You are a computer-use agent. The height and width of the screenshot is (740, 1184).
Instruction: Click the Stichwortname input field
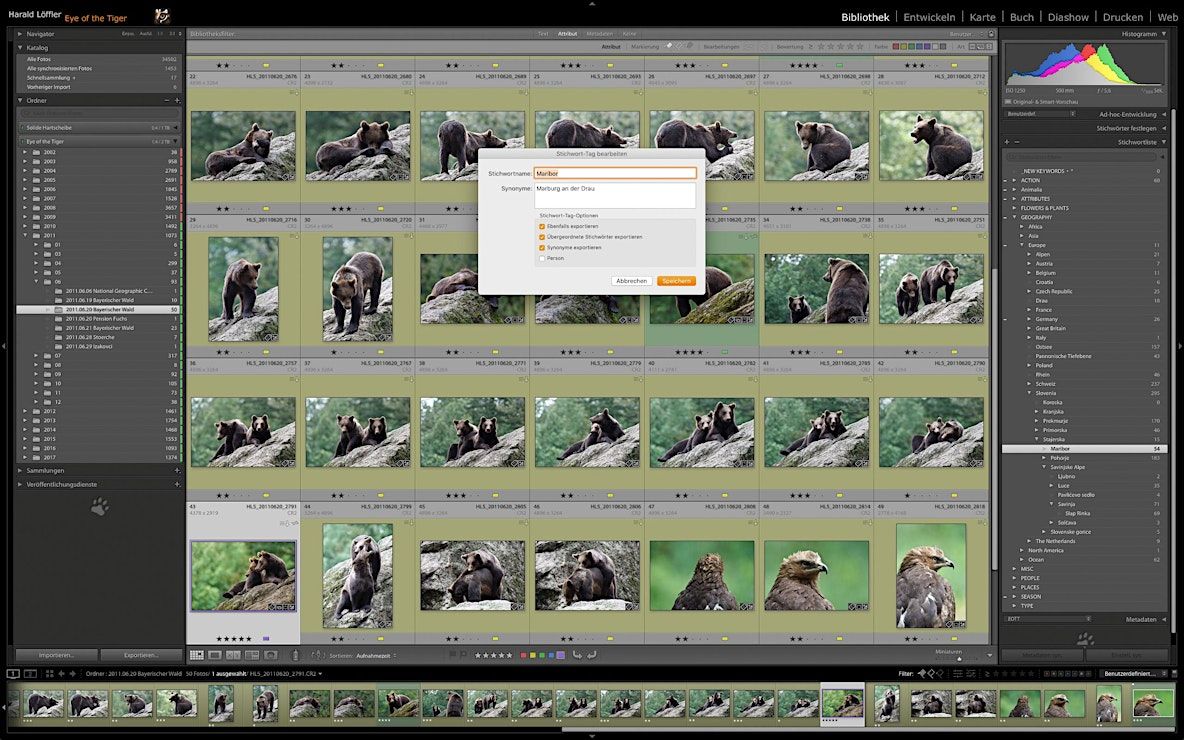(x=615, y=174)
